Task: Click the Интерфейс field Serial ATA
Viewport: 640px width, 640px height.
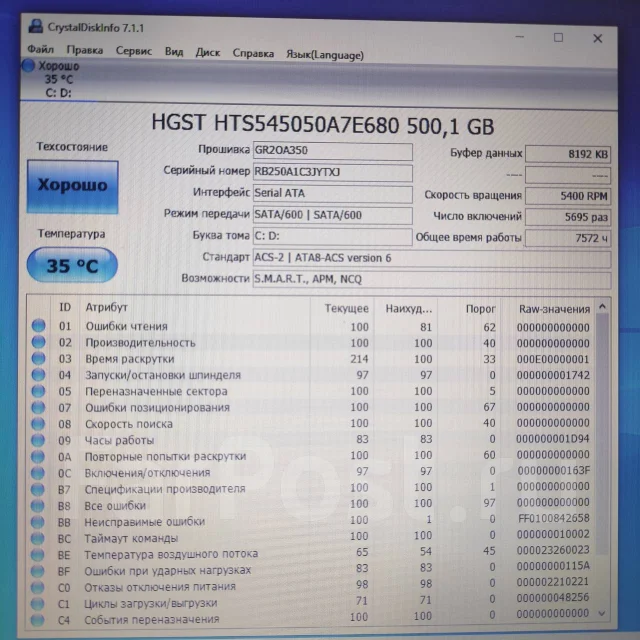Action: 332,194
